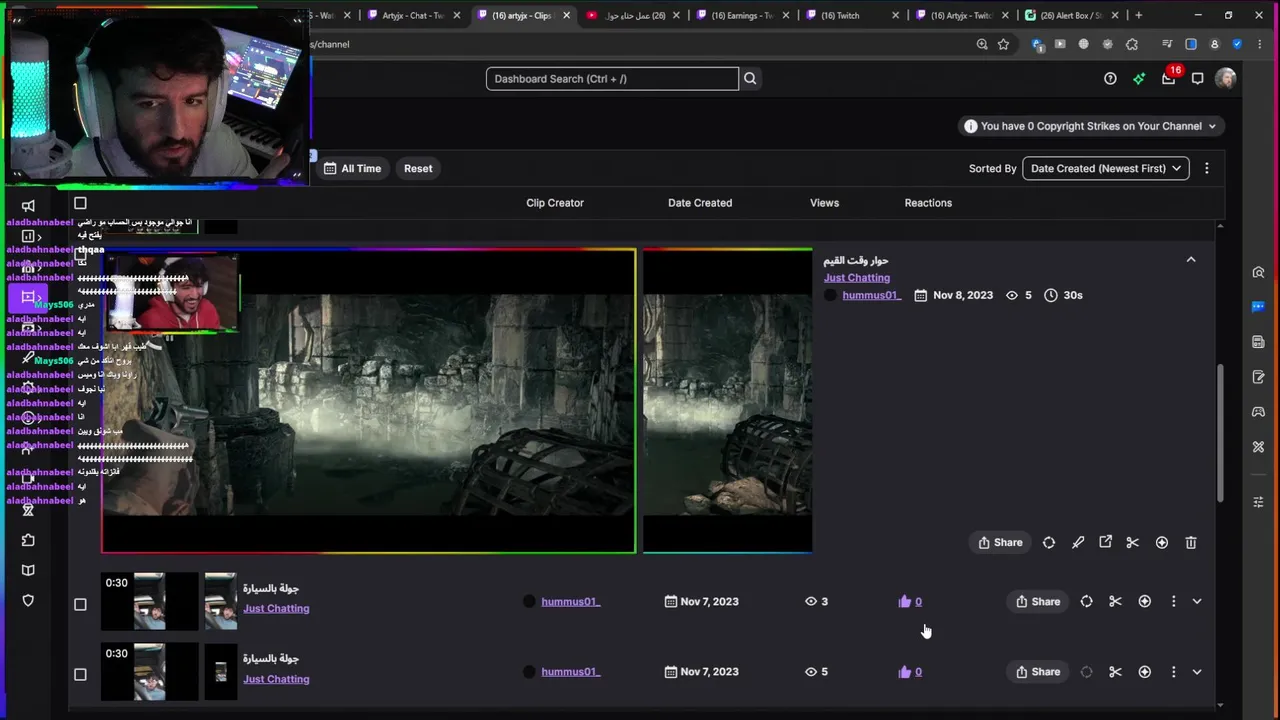
Task: Switch to the Artyjx - Chat browser tab
Action: (412, 15)
